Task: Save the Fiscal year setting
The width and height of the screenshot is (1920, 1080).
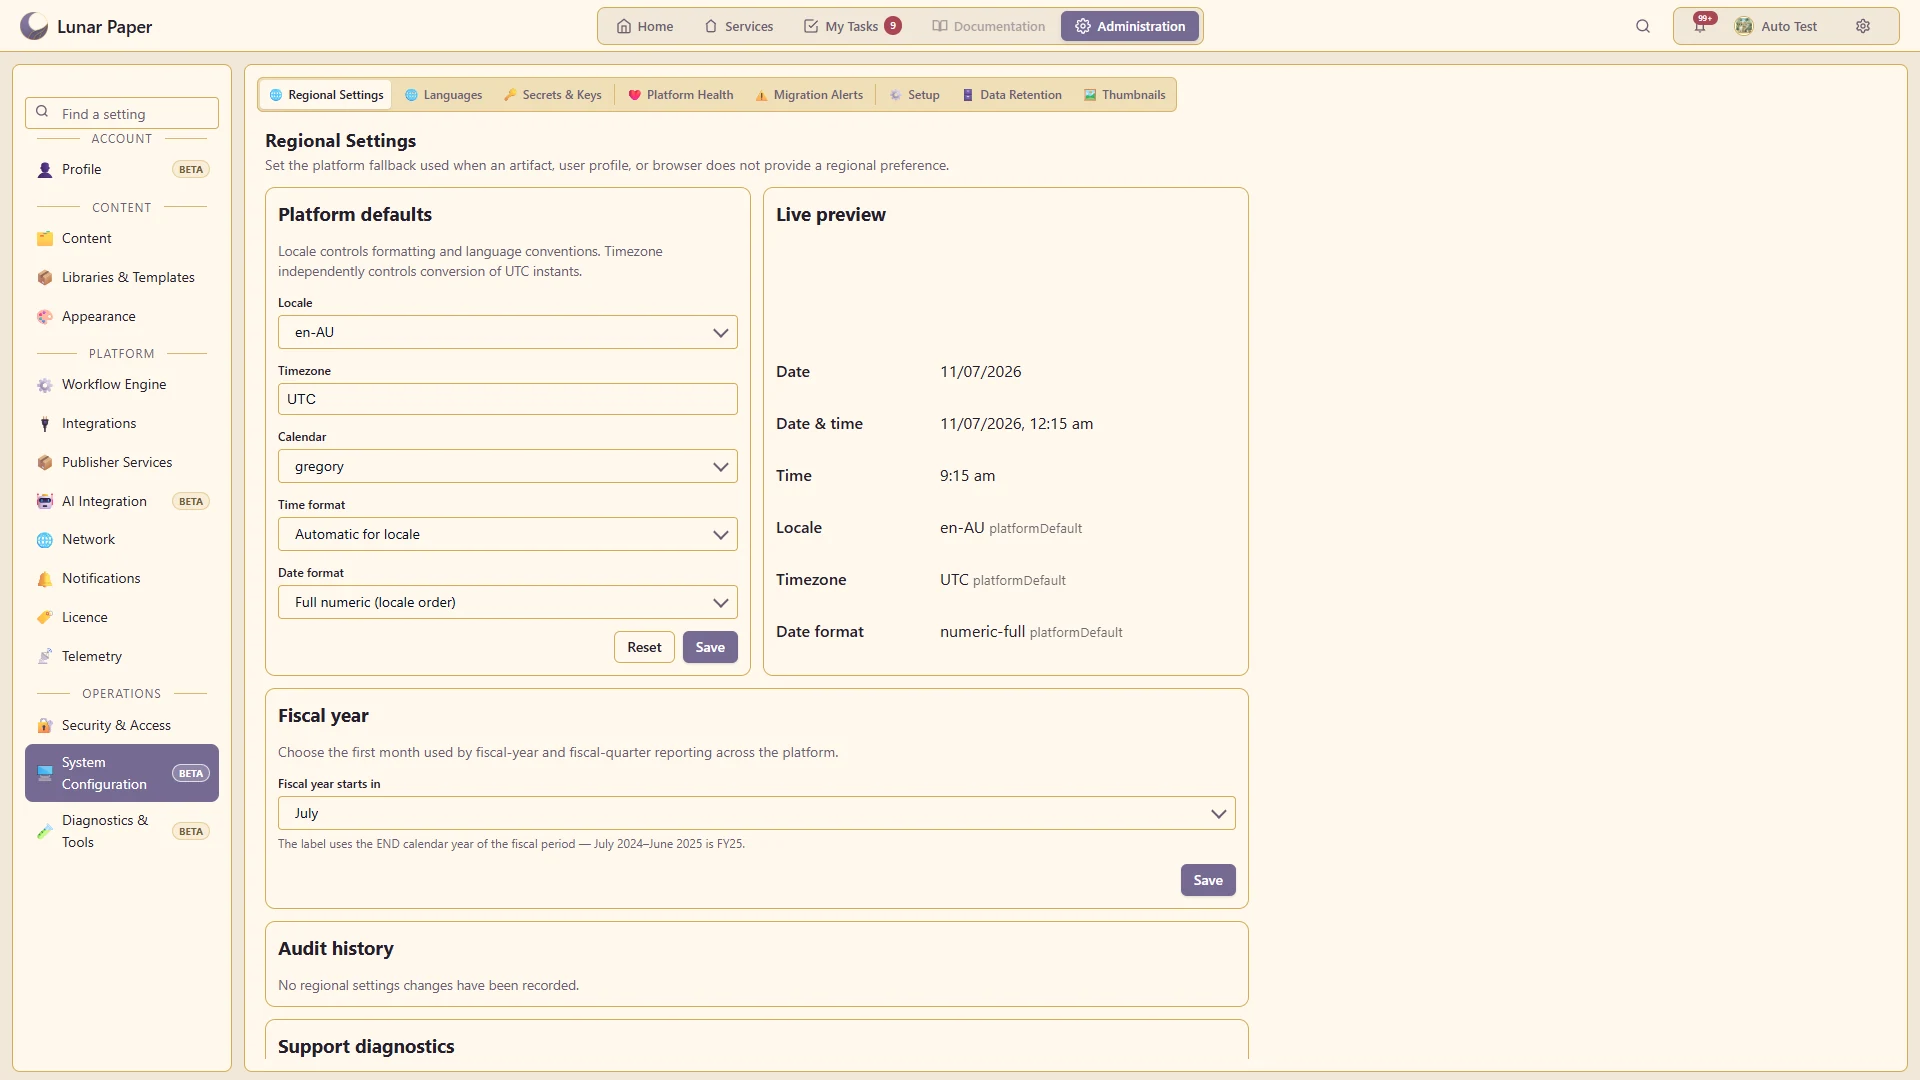Action: (x=1208, y=881)
